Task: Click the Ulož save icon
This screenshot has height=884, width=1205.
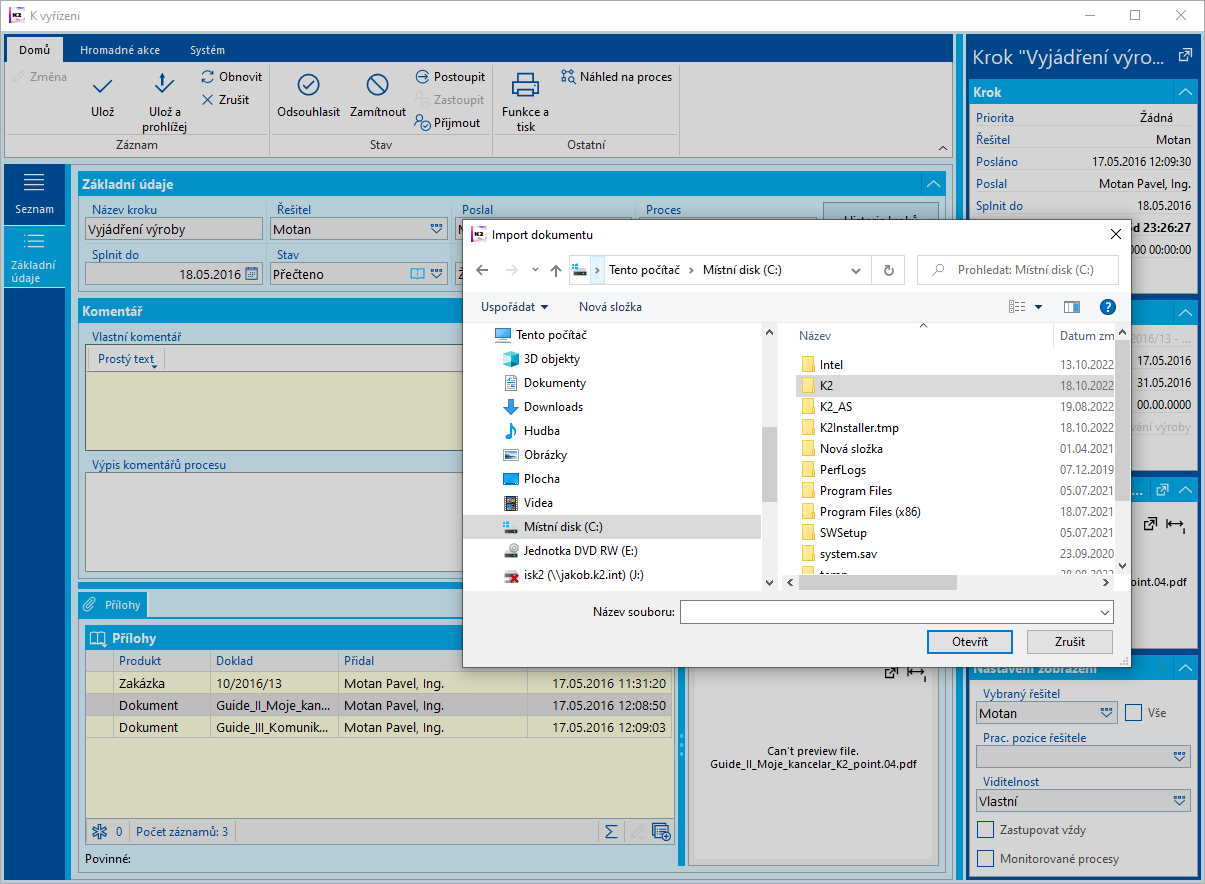Action: click(102, 86)
